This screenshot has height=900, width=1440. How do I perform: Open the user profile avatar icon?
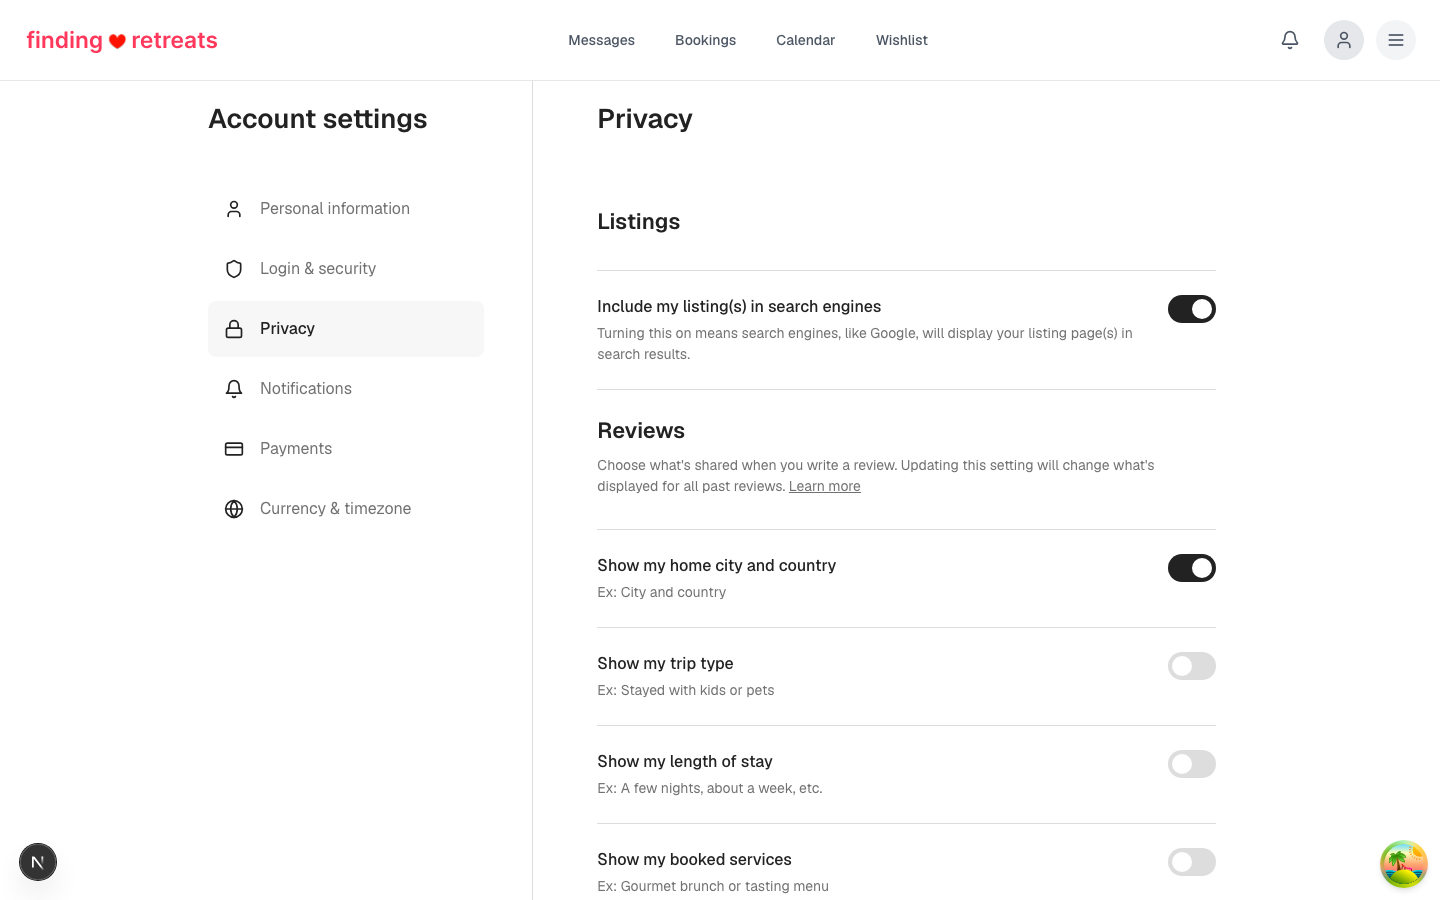(x=1344, y=40)
